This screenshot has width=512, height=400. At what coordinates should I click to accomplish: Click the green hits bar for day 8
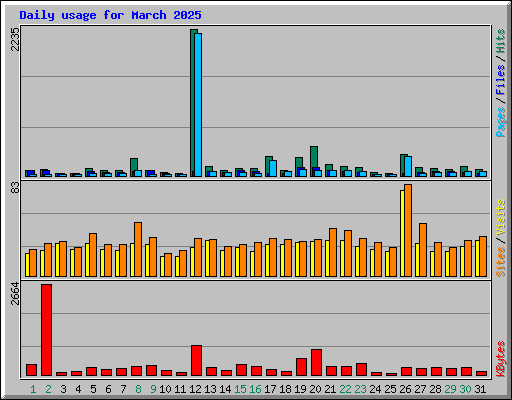pyautogui.click(x=134, y=165)
